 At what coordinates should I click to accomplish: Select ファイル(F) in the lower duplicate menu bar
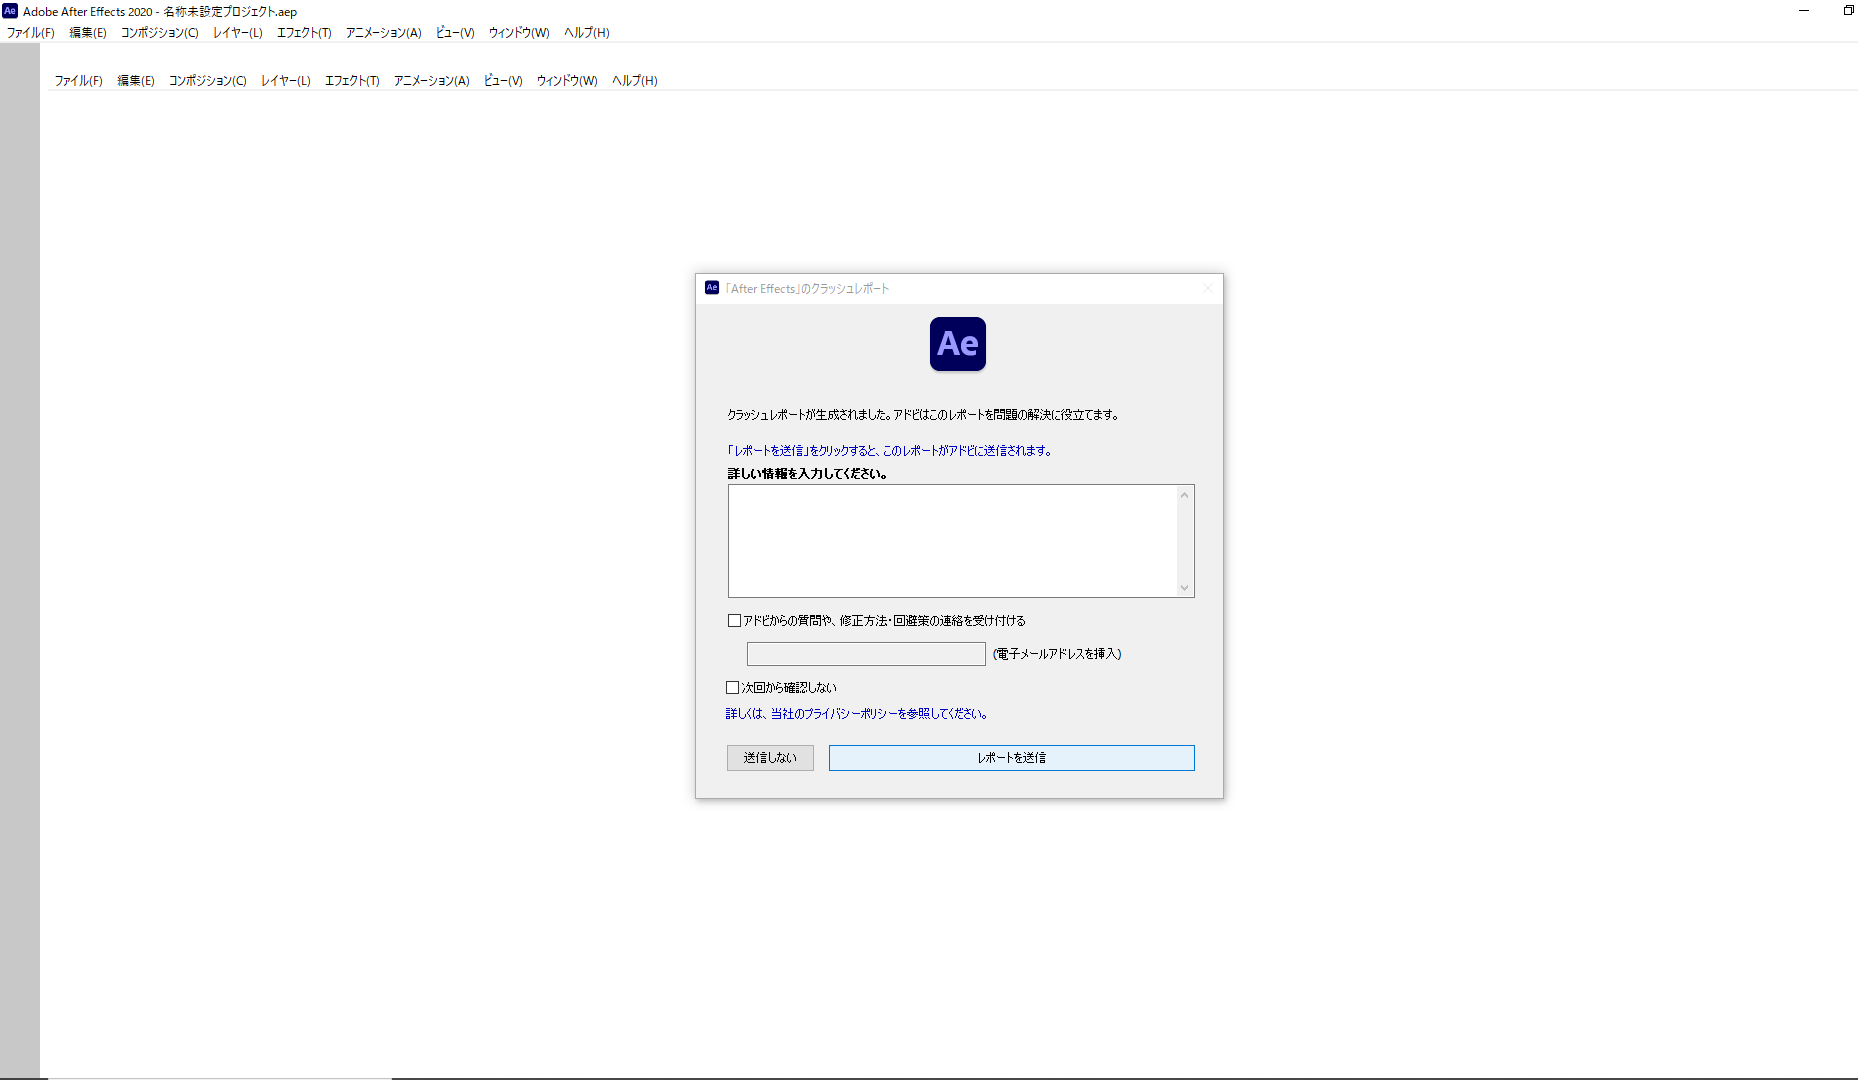point(79,81)
